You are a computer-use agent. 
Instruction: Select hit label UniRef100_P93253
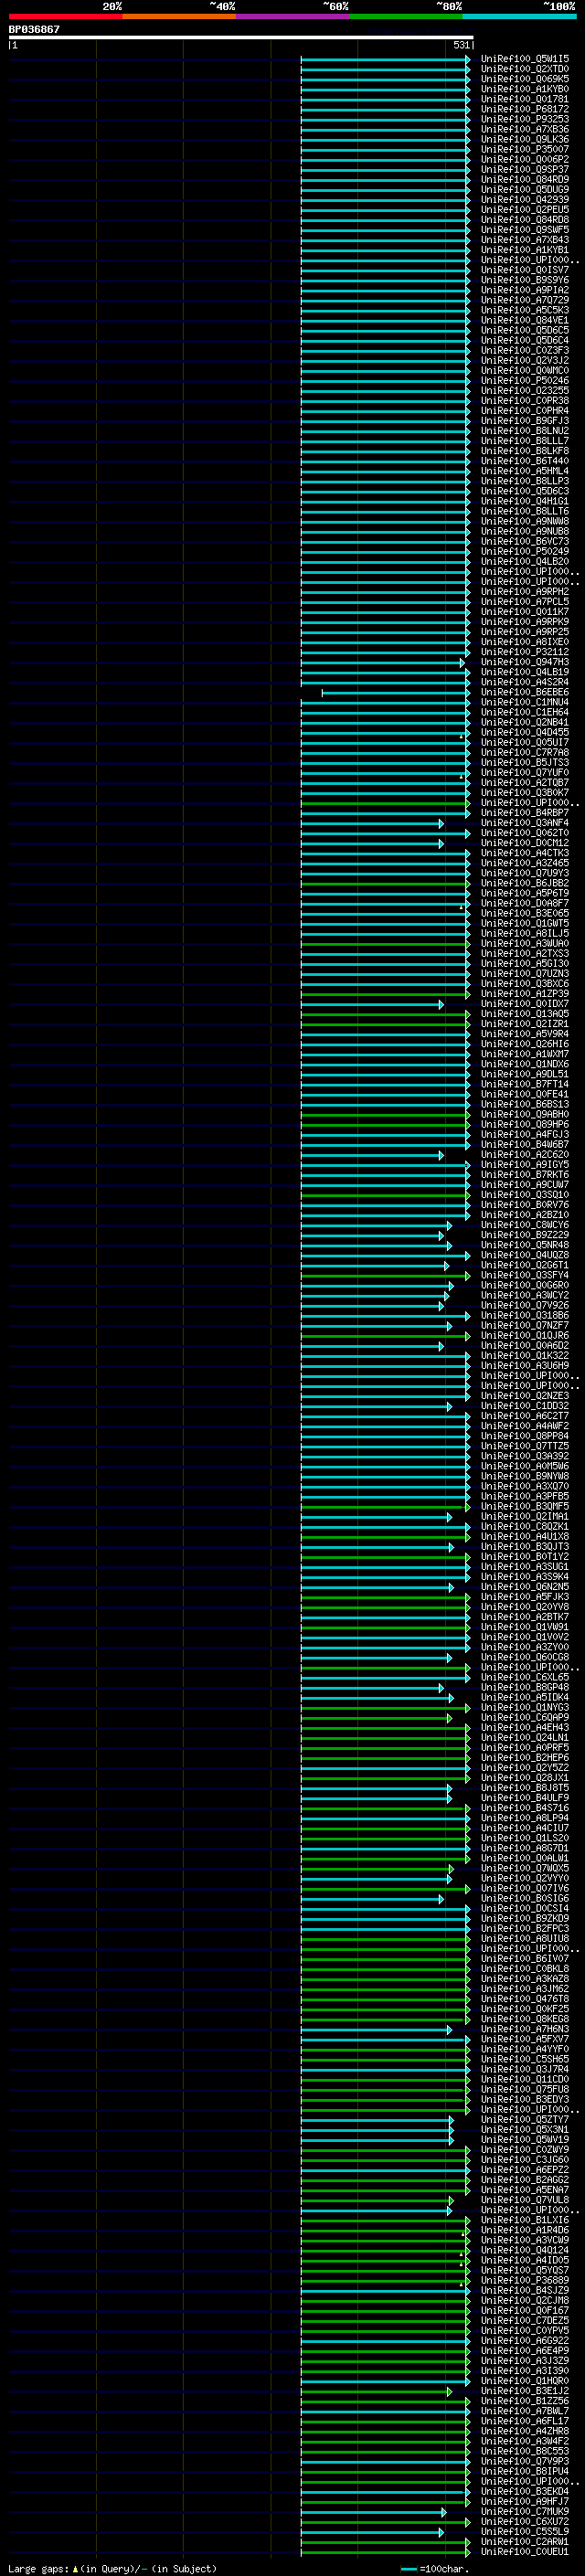click(x=525, y=119)
